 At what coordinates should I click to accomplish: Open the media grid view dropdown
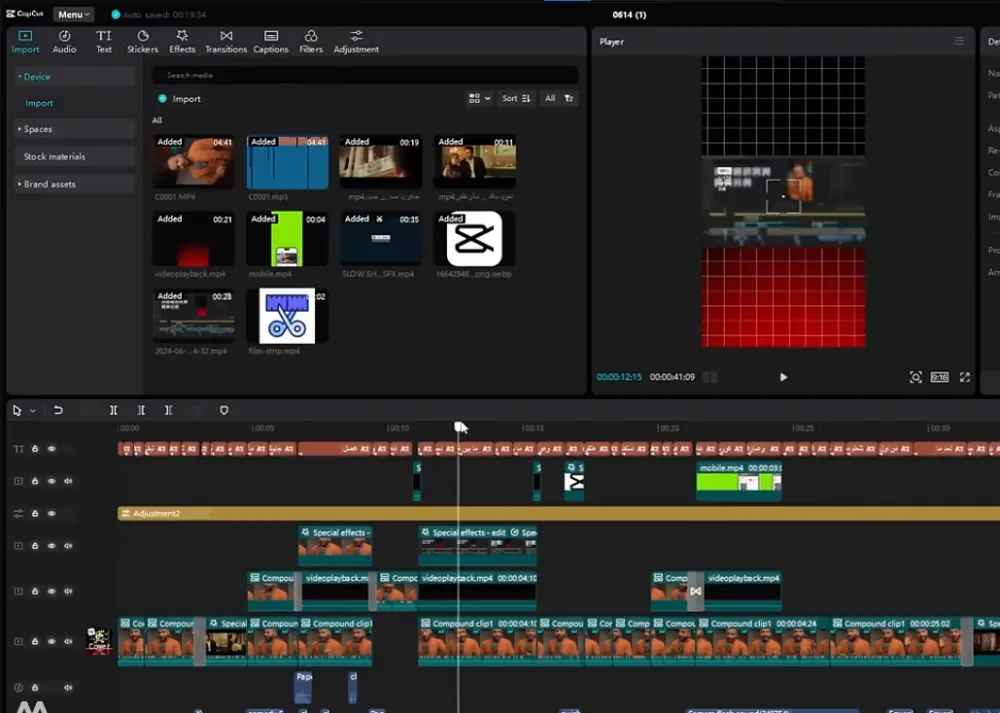point(480,98)
